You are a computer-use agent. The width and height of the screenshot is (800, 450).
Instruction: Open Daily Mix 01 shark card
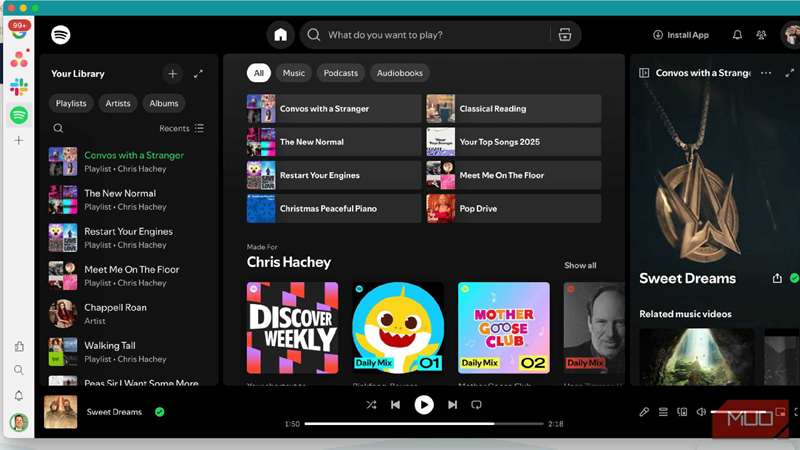(398, 328)
